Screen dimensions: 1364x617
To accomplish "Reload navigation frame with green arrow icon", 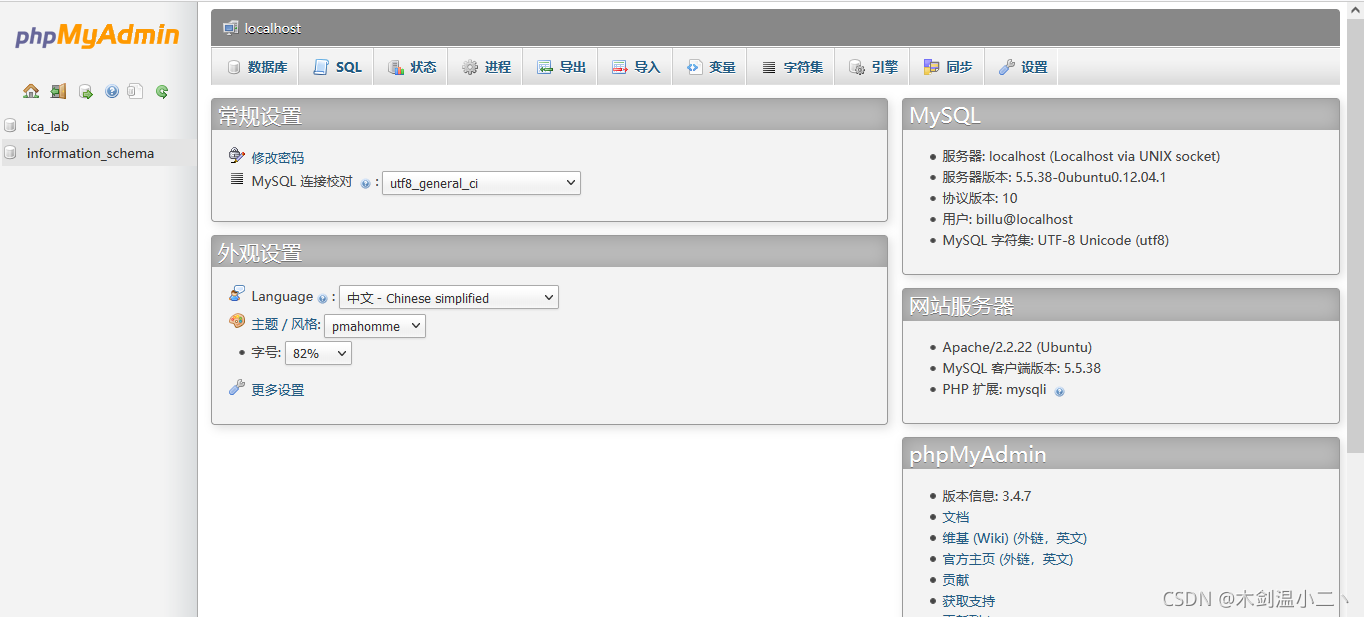I will pos(162,91).
